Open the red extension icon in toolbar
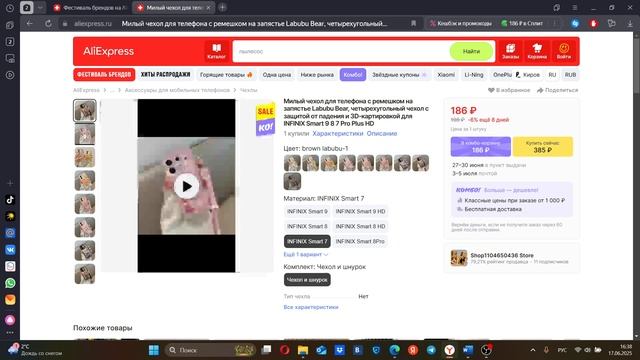 point(593,24)
